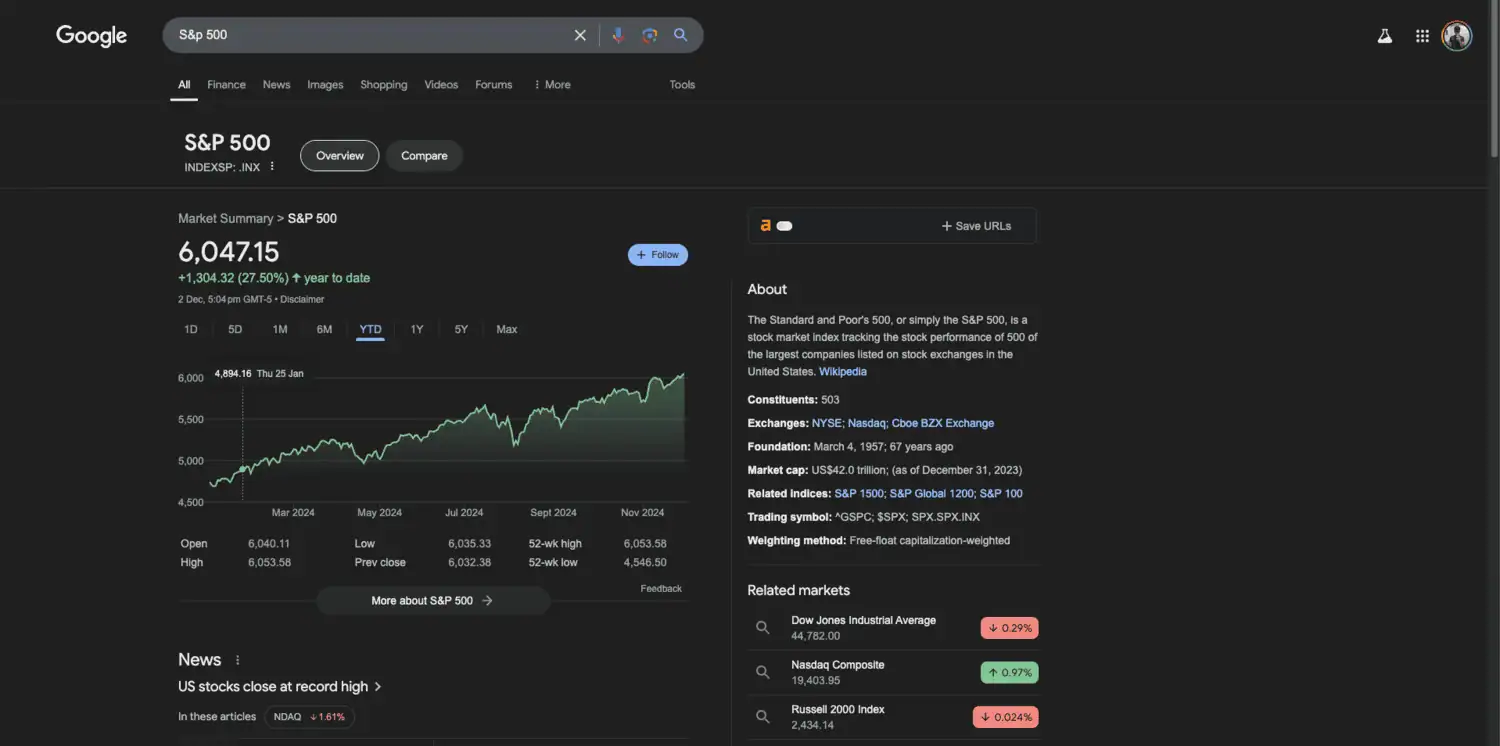Open the NYSE exchange link

coord(827,424)
